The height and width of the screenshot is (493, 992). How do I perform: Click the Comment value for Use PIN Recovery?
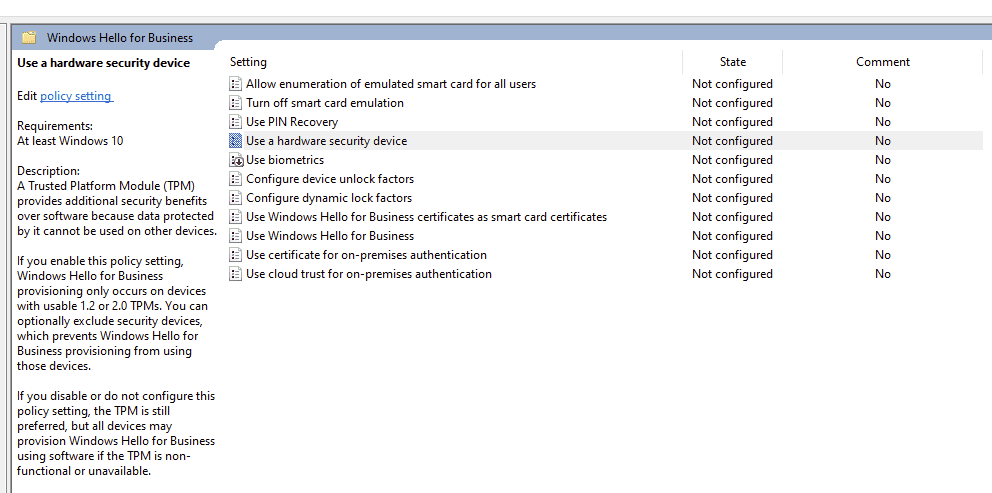pyautogui.click(x=882, y=122)
